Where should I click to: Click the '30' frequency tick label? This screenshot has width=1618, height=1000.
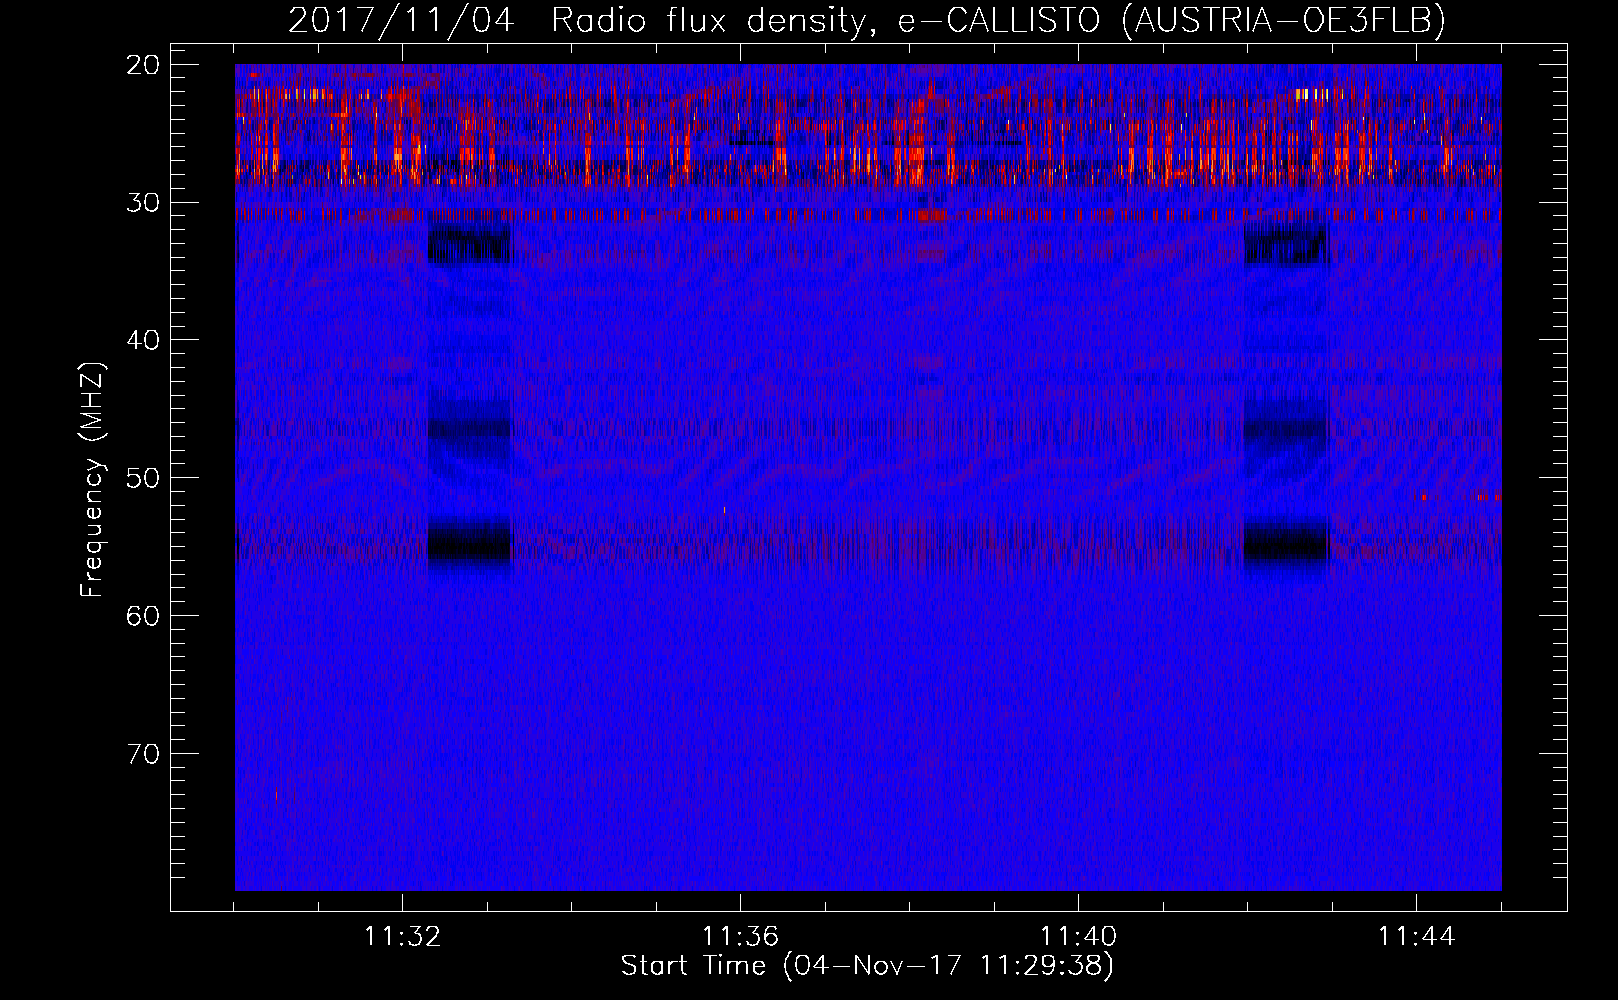pyautogui.click(x=145, y=202)
